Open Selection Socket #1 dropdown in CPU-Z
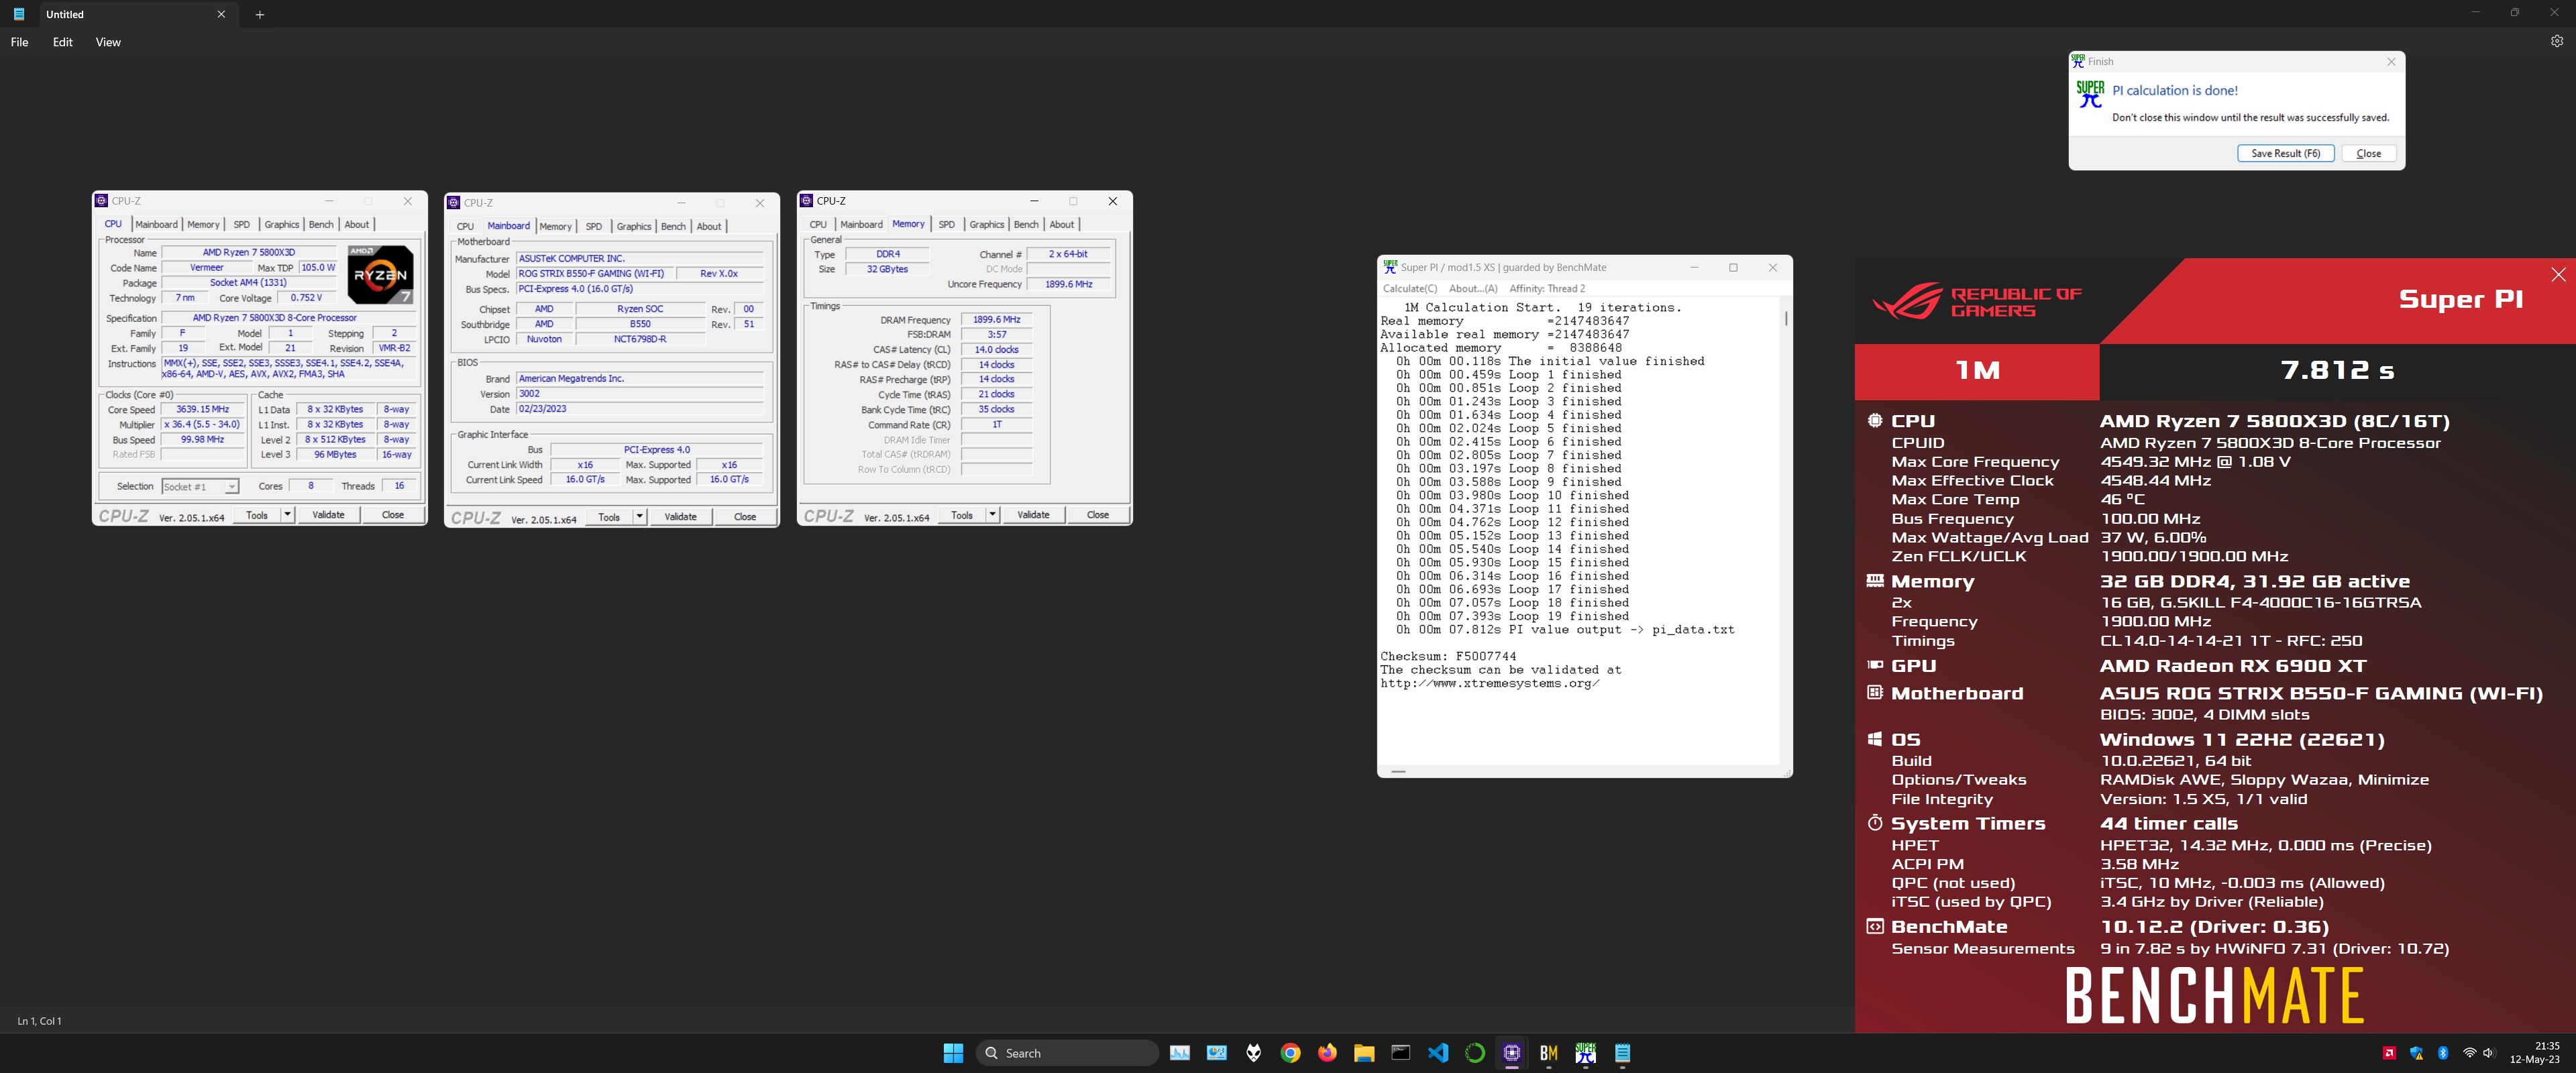 [x=200, y=486]
